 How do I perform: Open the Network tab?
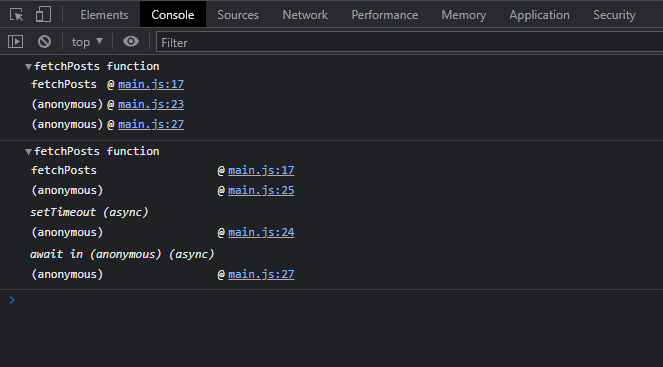click(x=305, y=15)
